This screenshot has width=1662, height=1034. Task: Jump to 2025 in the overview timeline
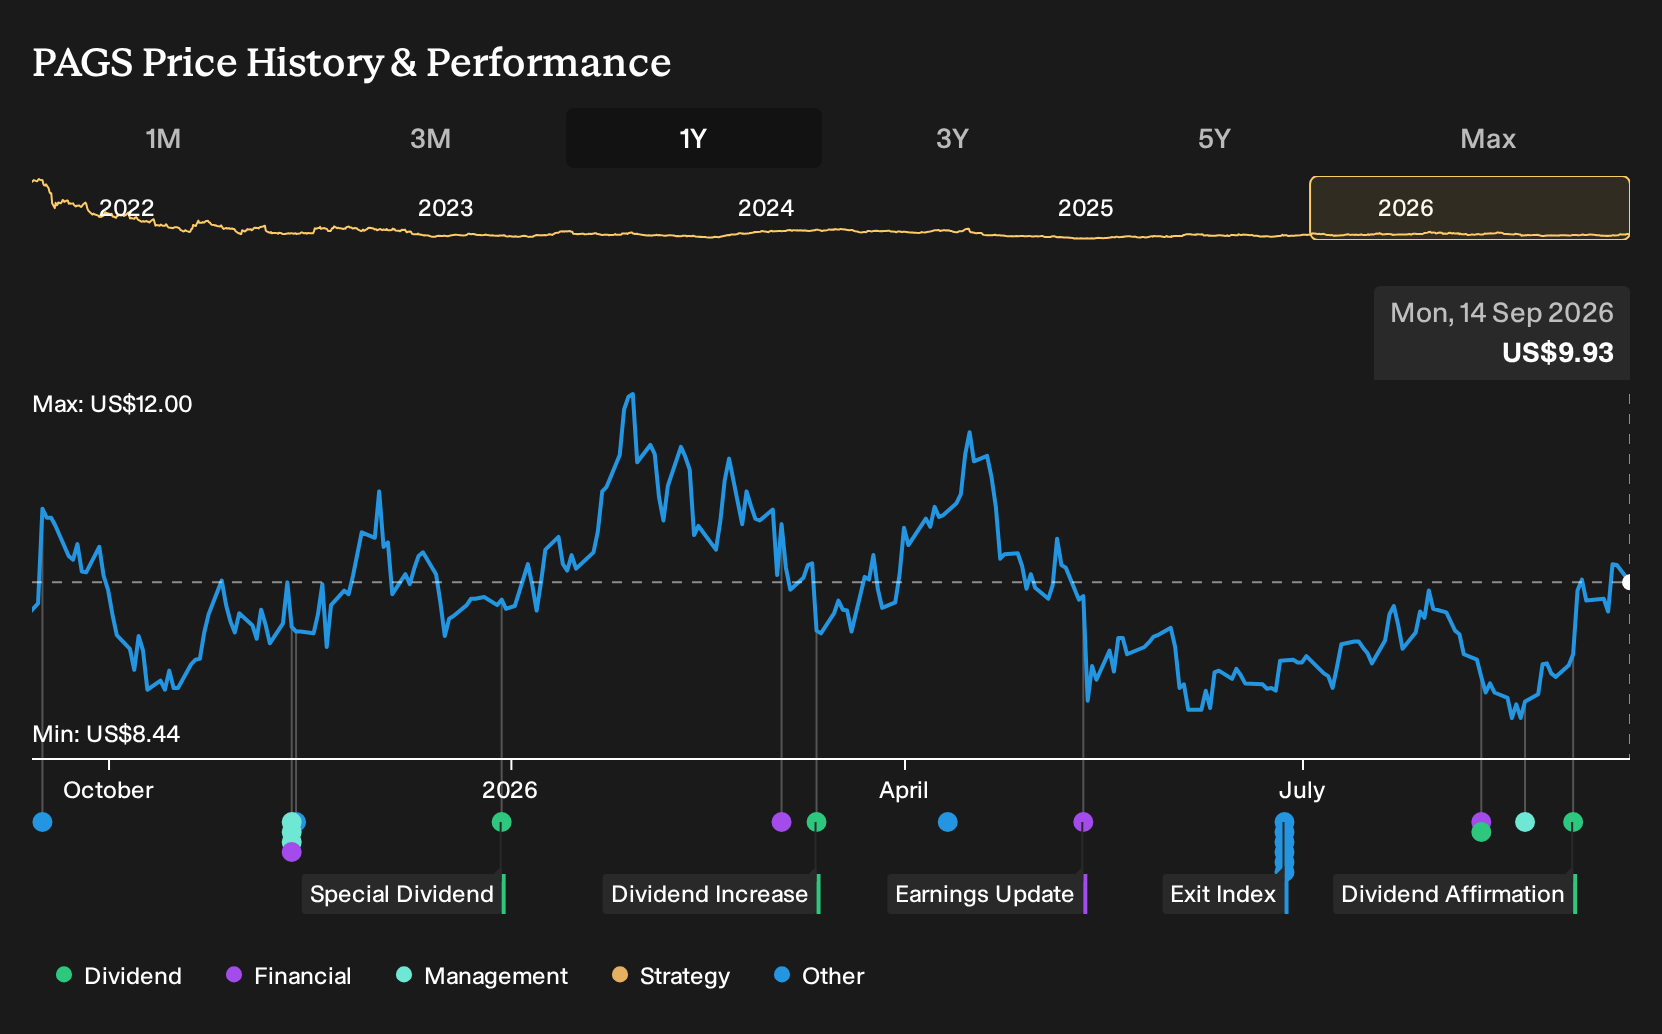pos(1085,208)
